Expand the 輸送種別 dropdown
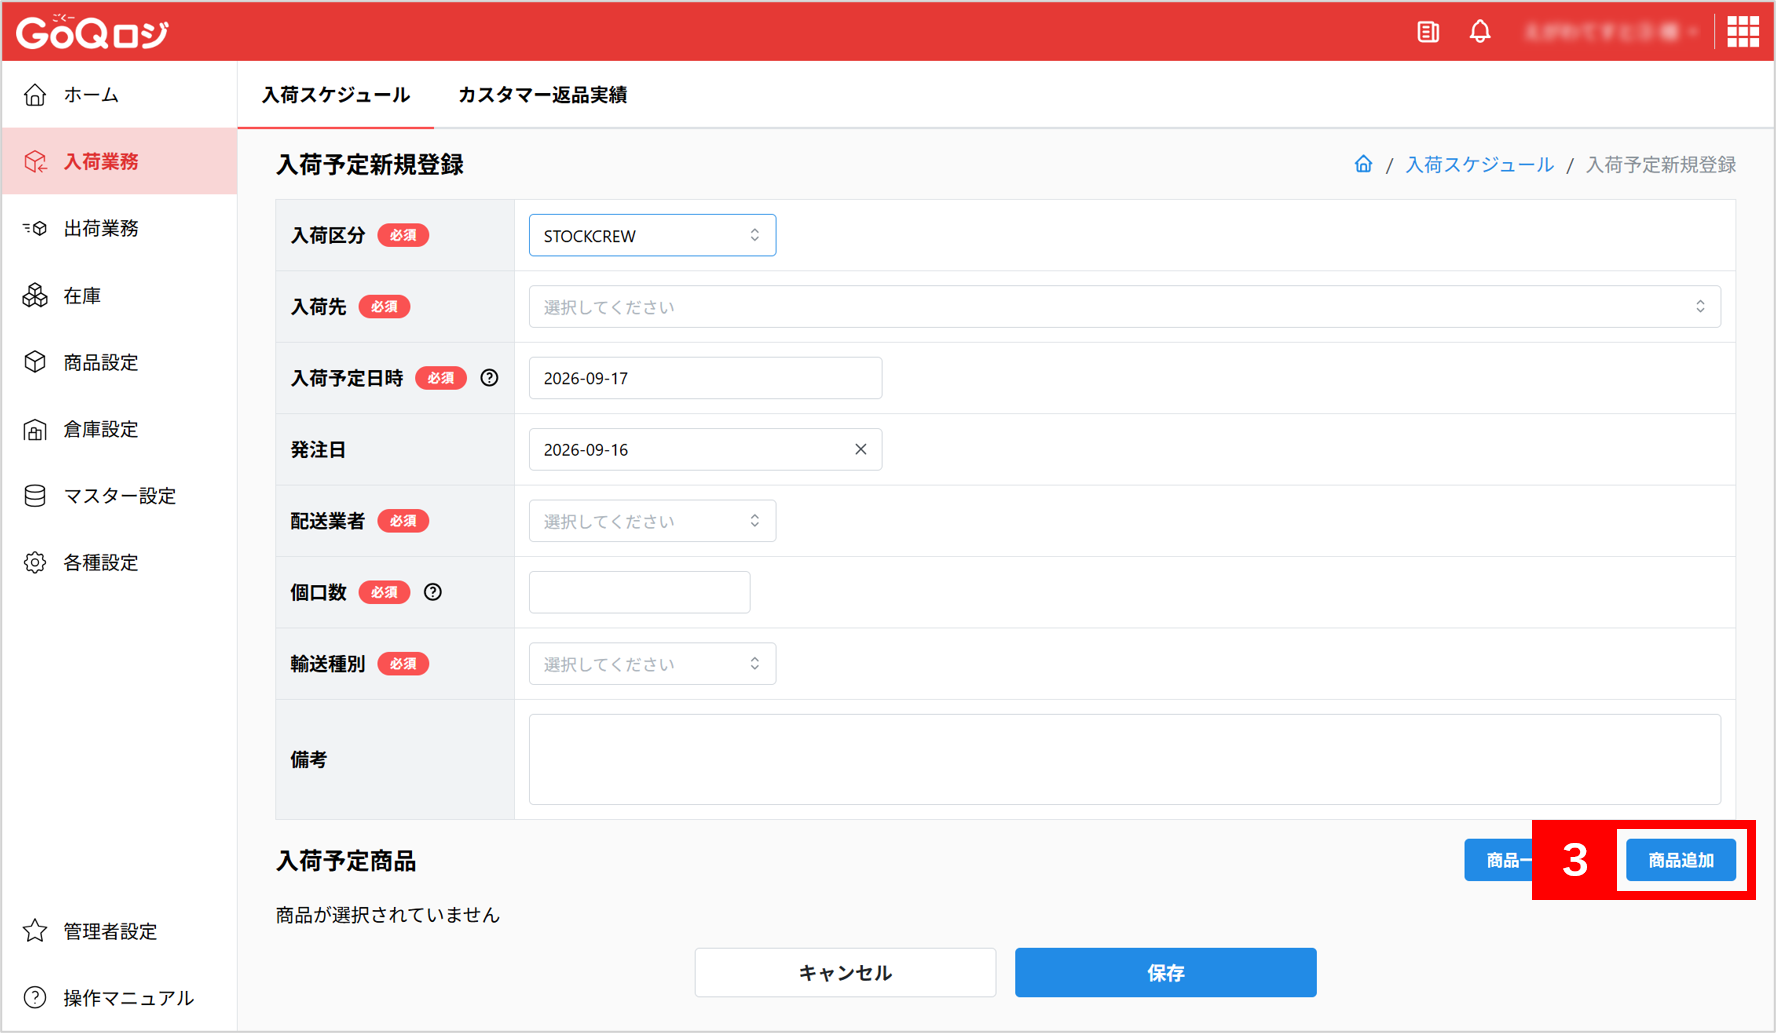 coord(652,664)
